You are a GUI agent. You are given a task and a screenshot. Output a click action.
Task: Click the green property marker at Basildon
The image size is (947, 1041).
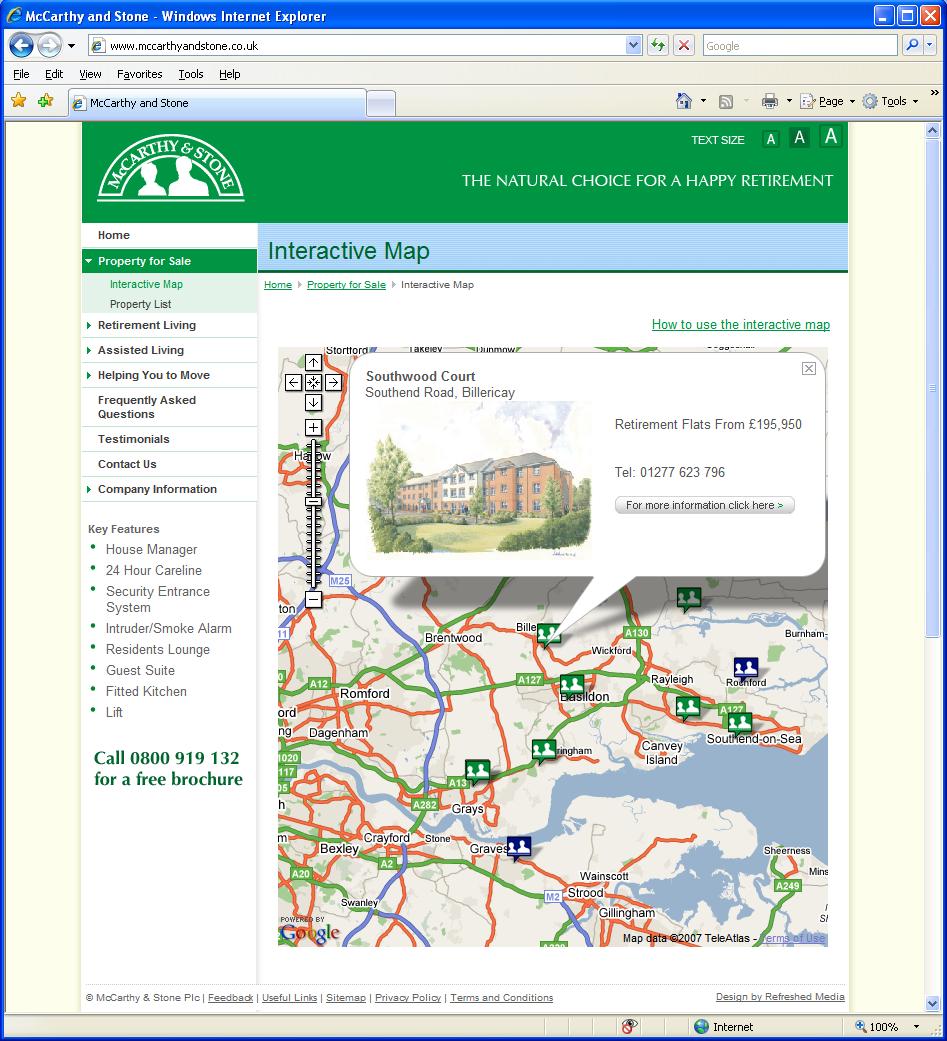coord(572,686)
